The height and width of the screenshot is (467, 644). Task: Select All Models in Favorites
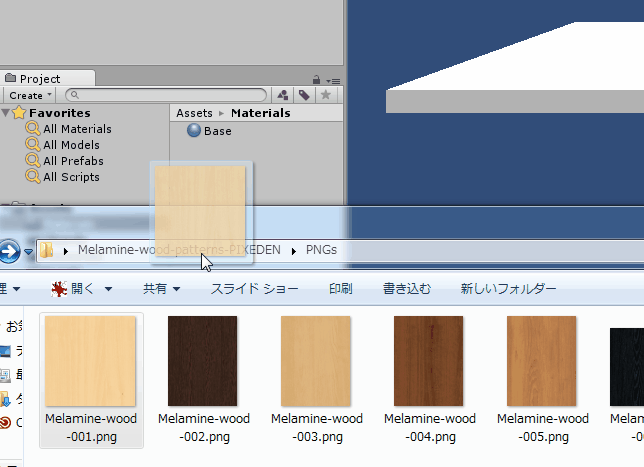click(71, 145)
